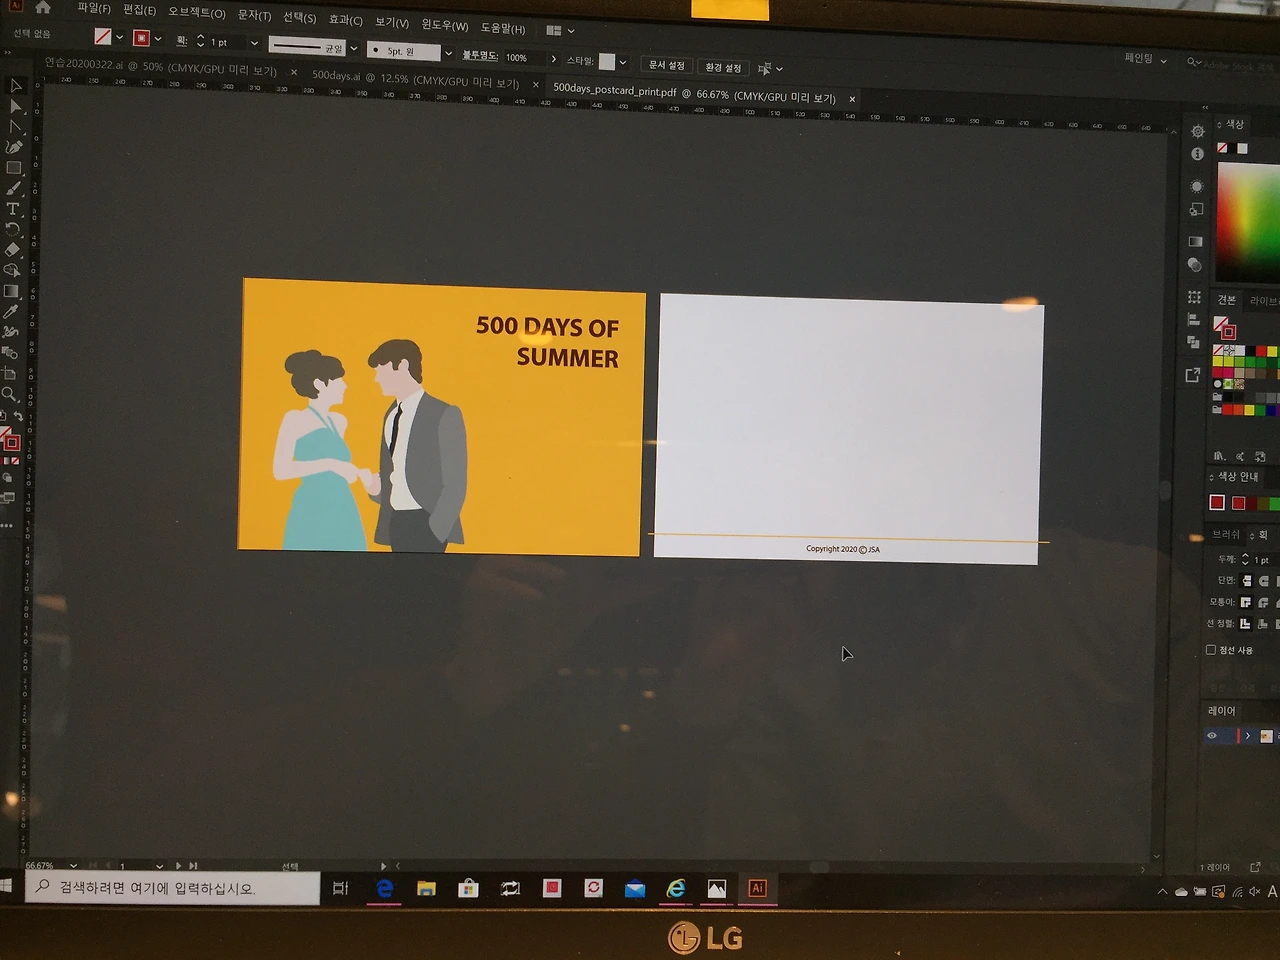Click the opacity 100% value field
Screen dimensions: 1280x960
coord(522,58)
